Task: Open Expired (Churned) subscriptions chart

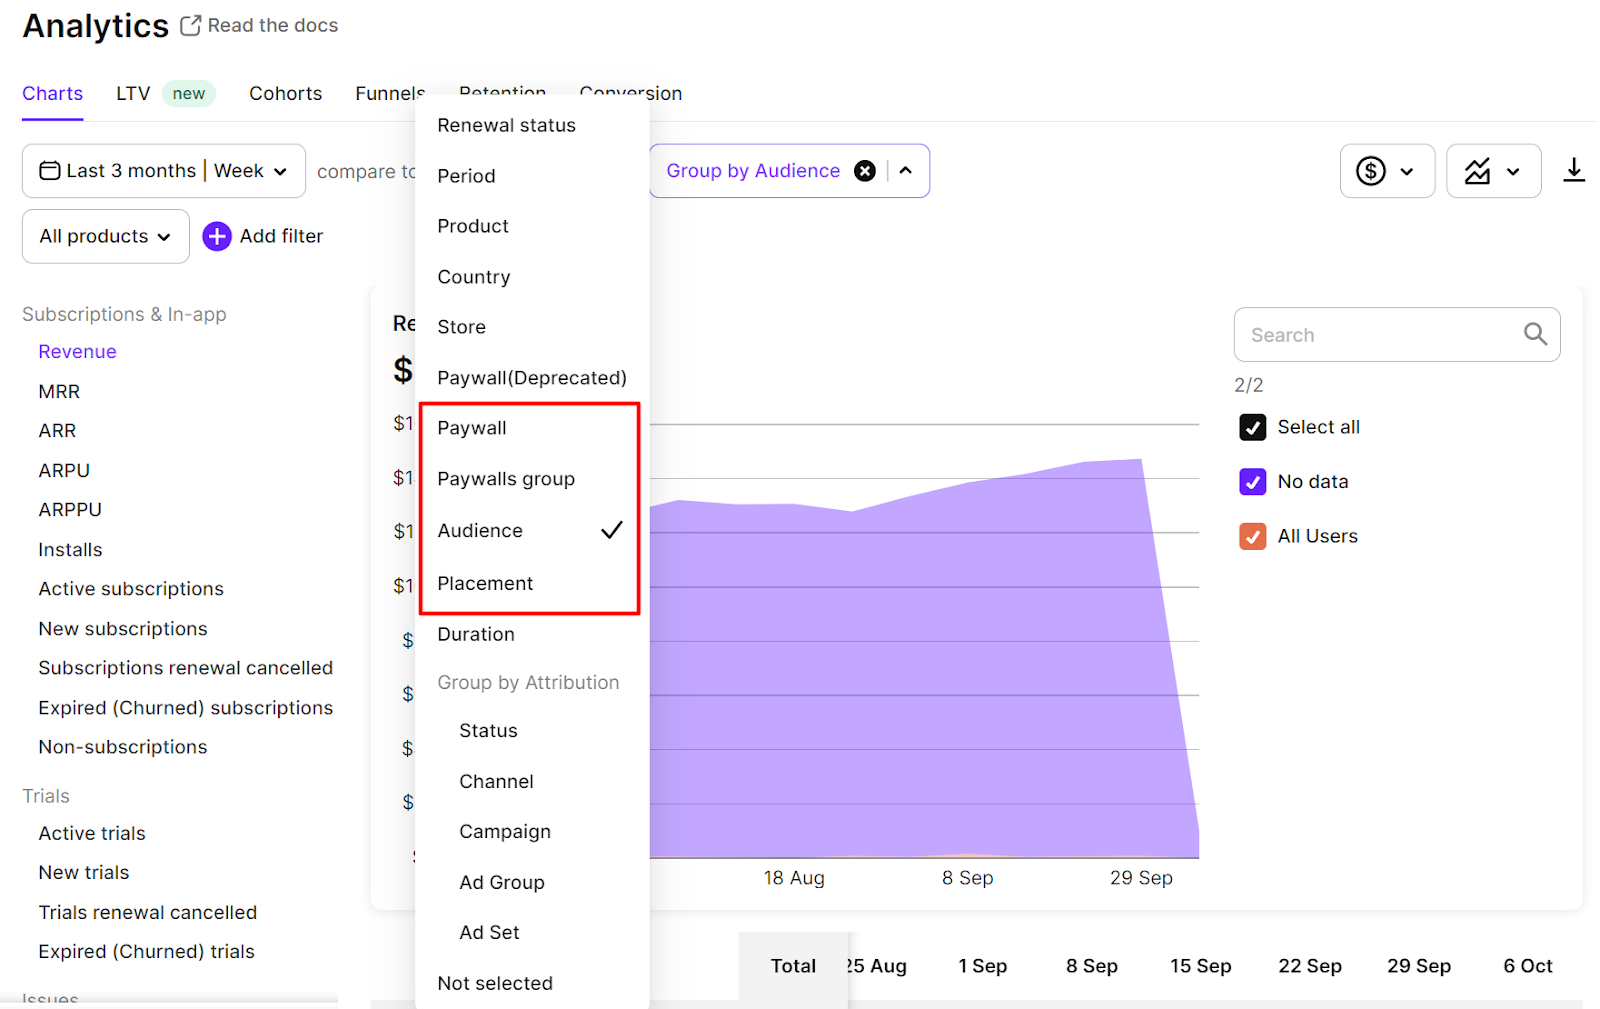Action: click(x=186, y=708)
